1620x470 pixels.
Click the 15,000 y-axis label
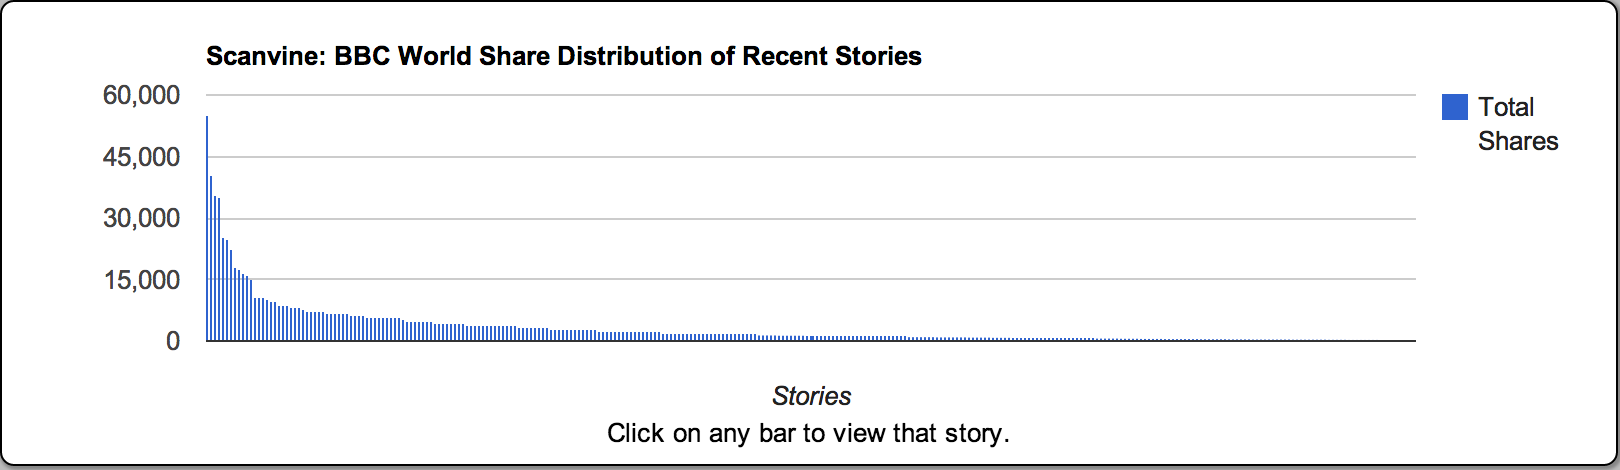(141, 280)
